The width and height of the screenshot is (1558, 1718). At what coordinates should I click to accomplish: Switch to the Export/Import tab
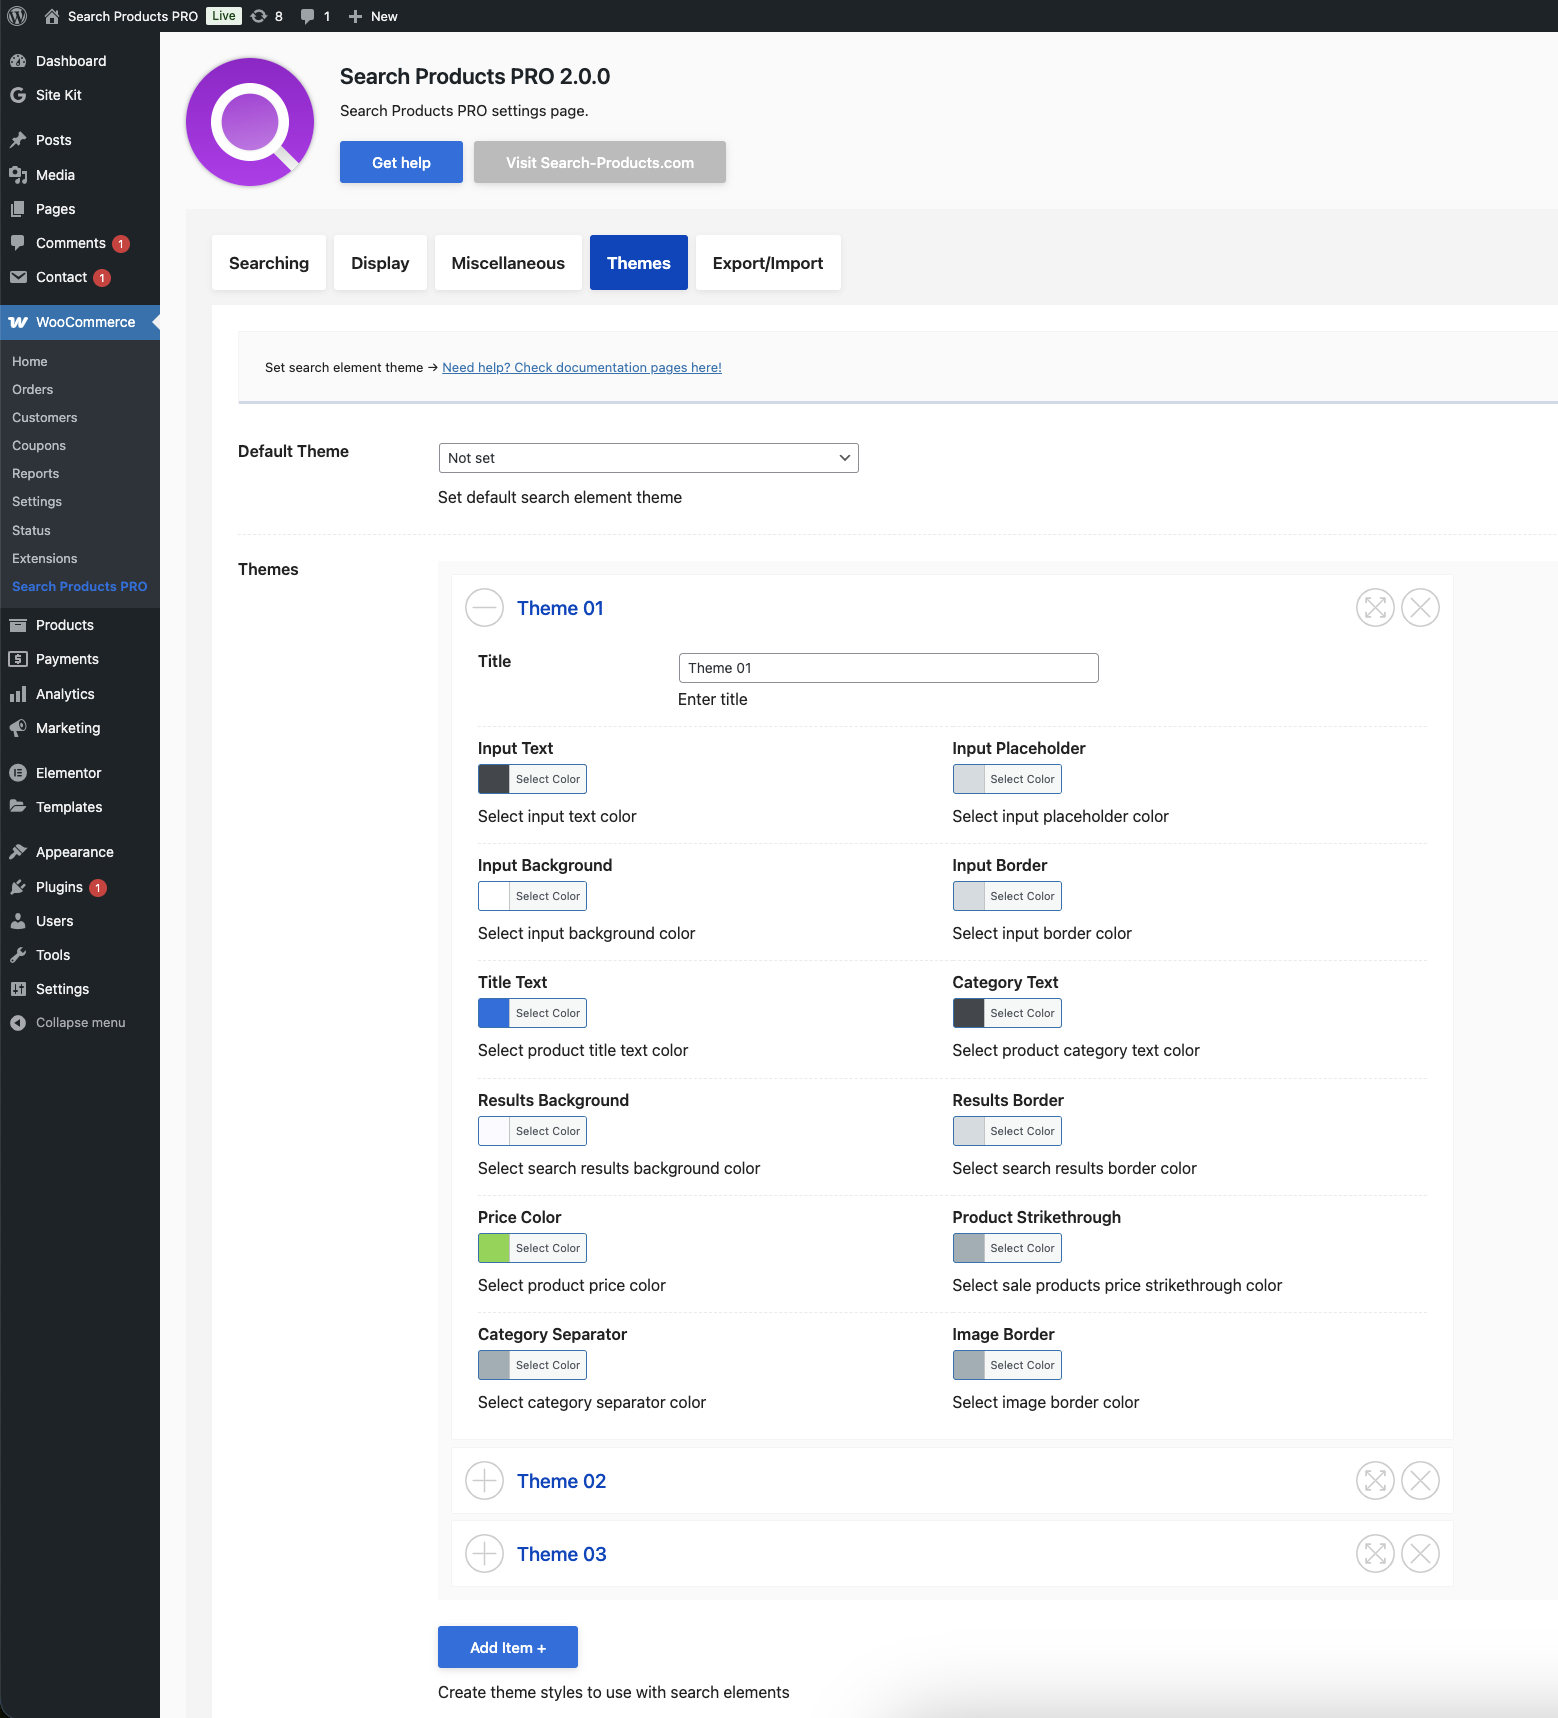768,263
